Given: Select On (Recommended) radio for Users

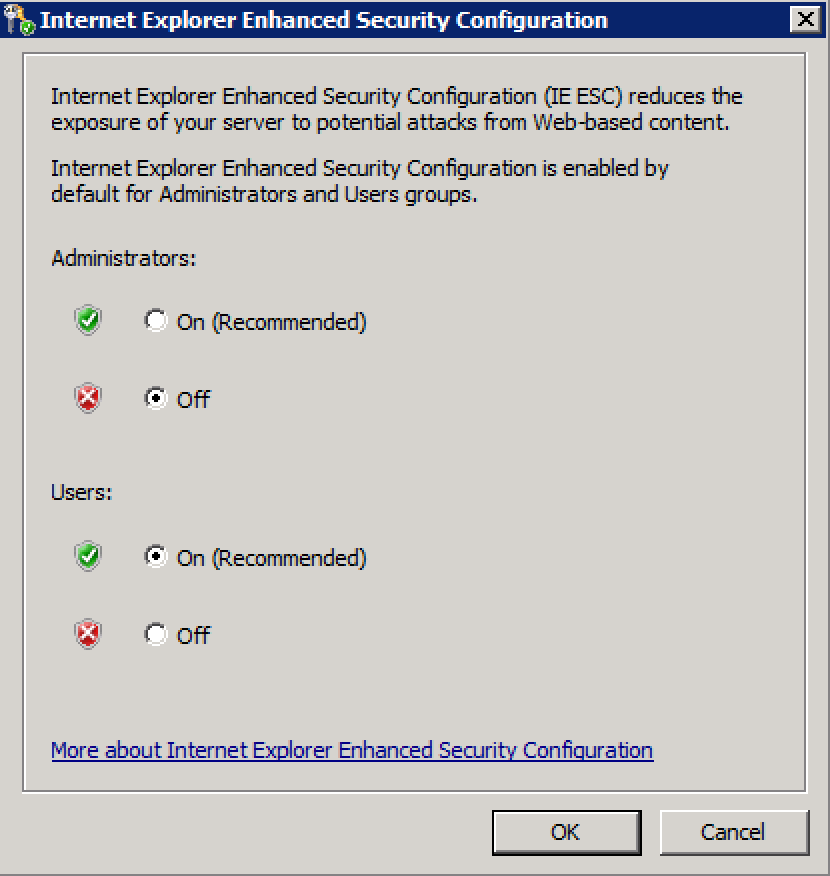Looking at the screenshot, I should pos(155,556).
